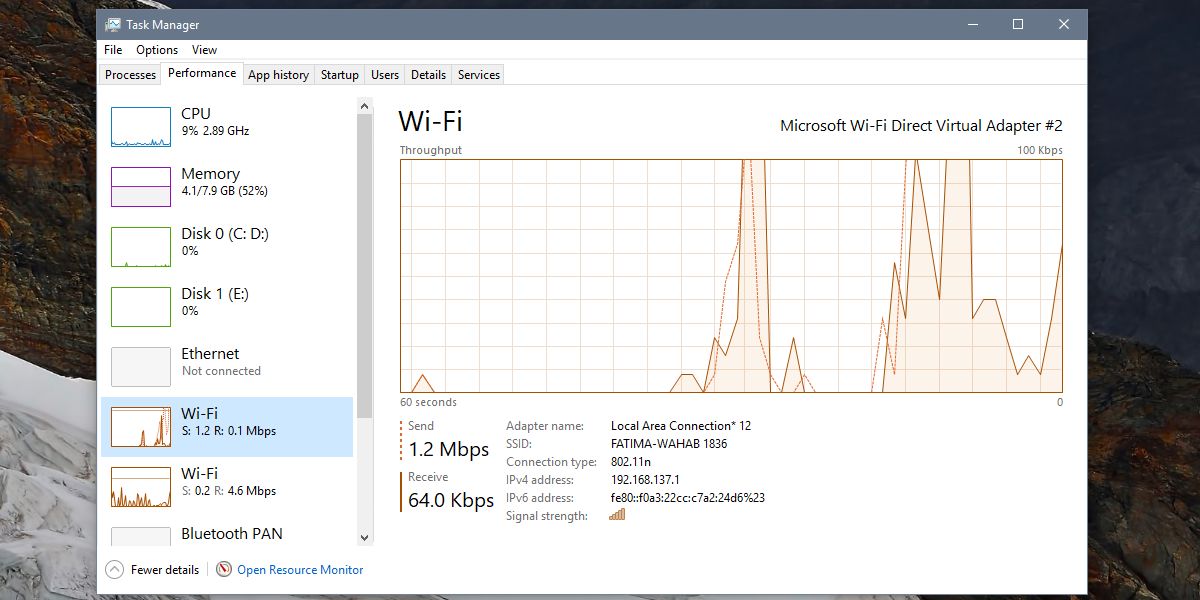Select the Ethernet Not connected item

pyautogui.click(x=227, y=367)
